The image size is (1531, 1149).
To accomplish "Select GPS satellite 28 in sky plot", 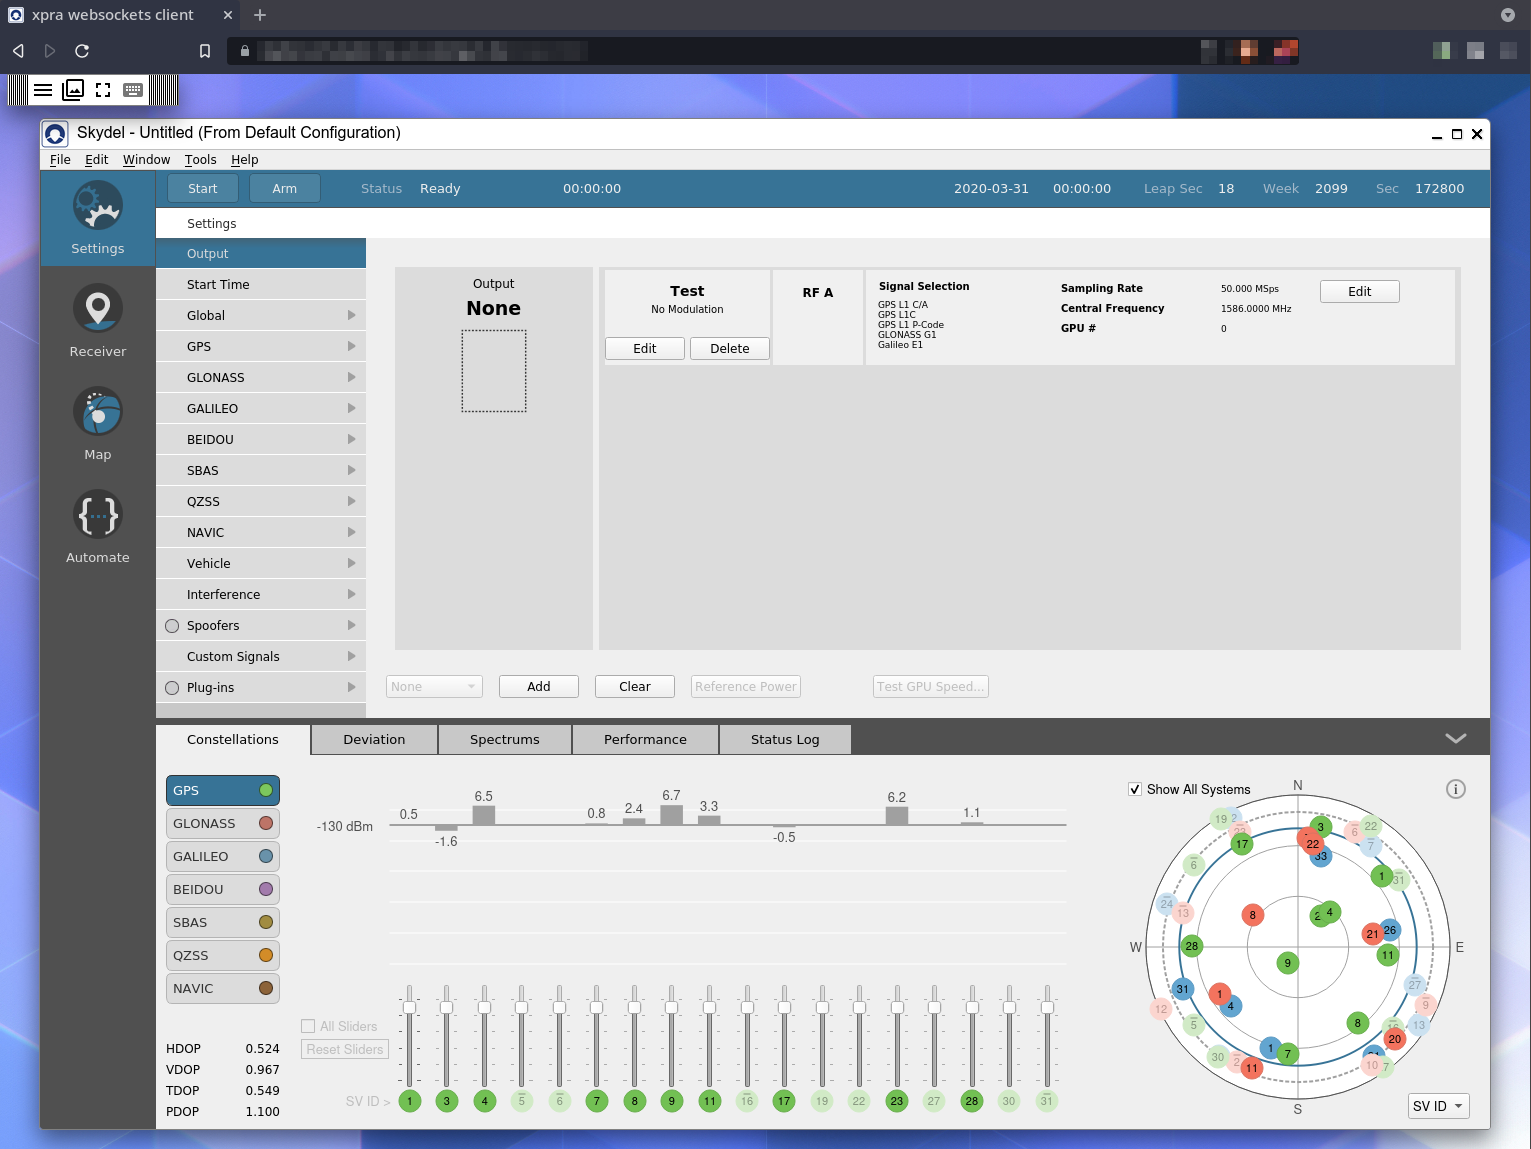I will pyautogui.click(x=1192, y=946).
